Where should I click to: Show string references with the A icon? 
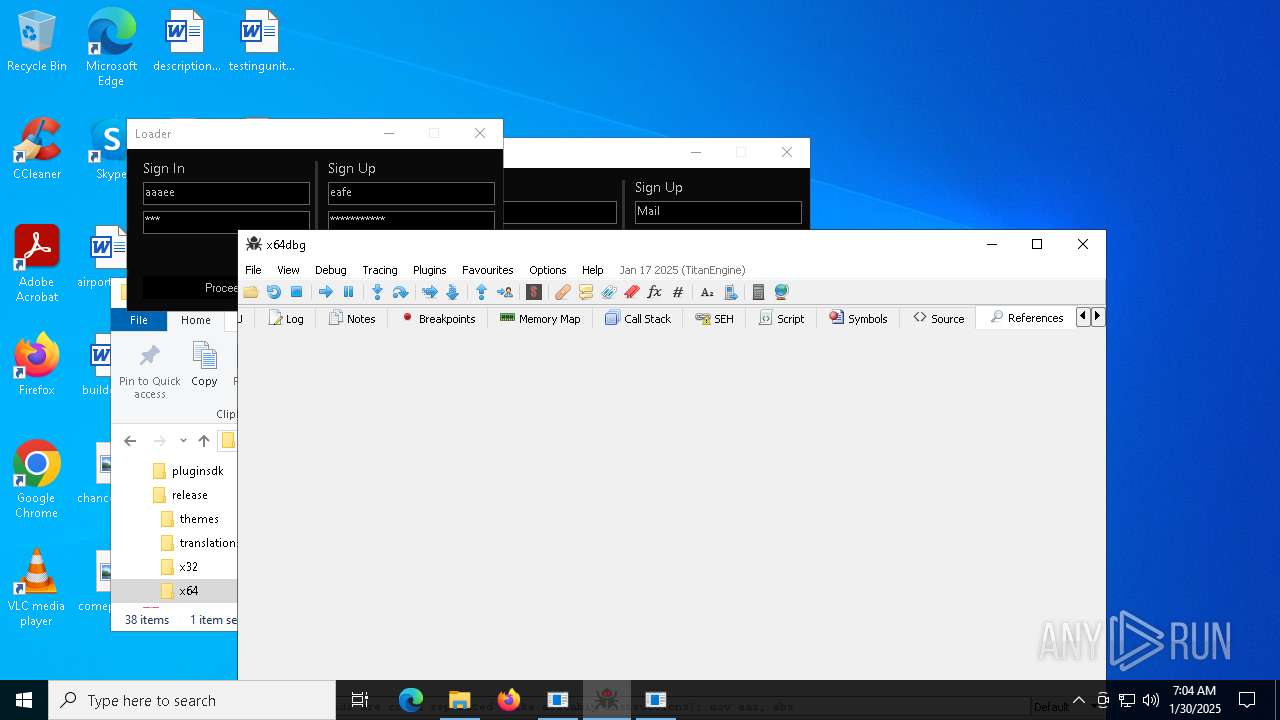click(707, 292)
